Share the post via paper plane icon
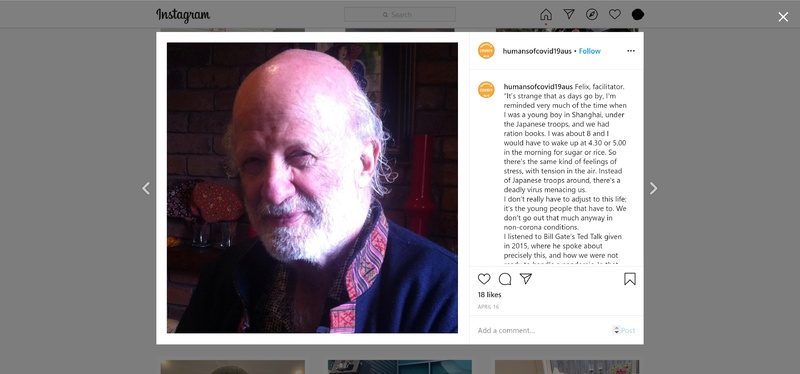The width and height of the screenshot is (800, 374). tap(526, 279)
